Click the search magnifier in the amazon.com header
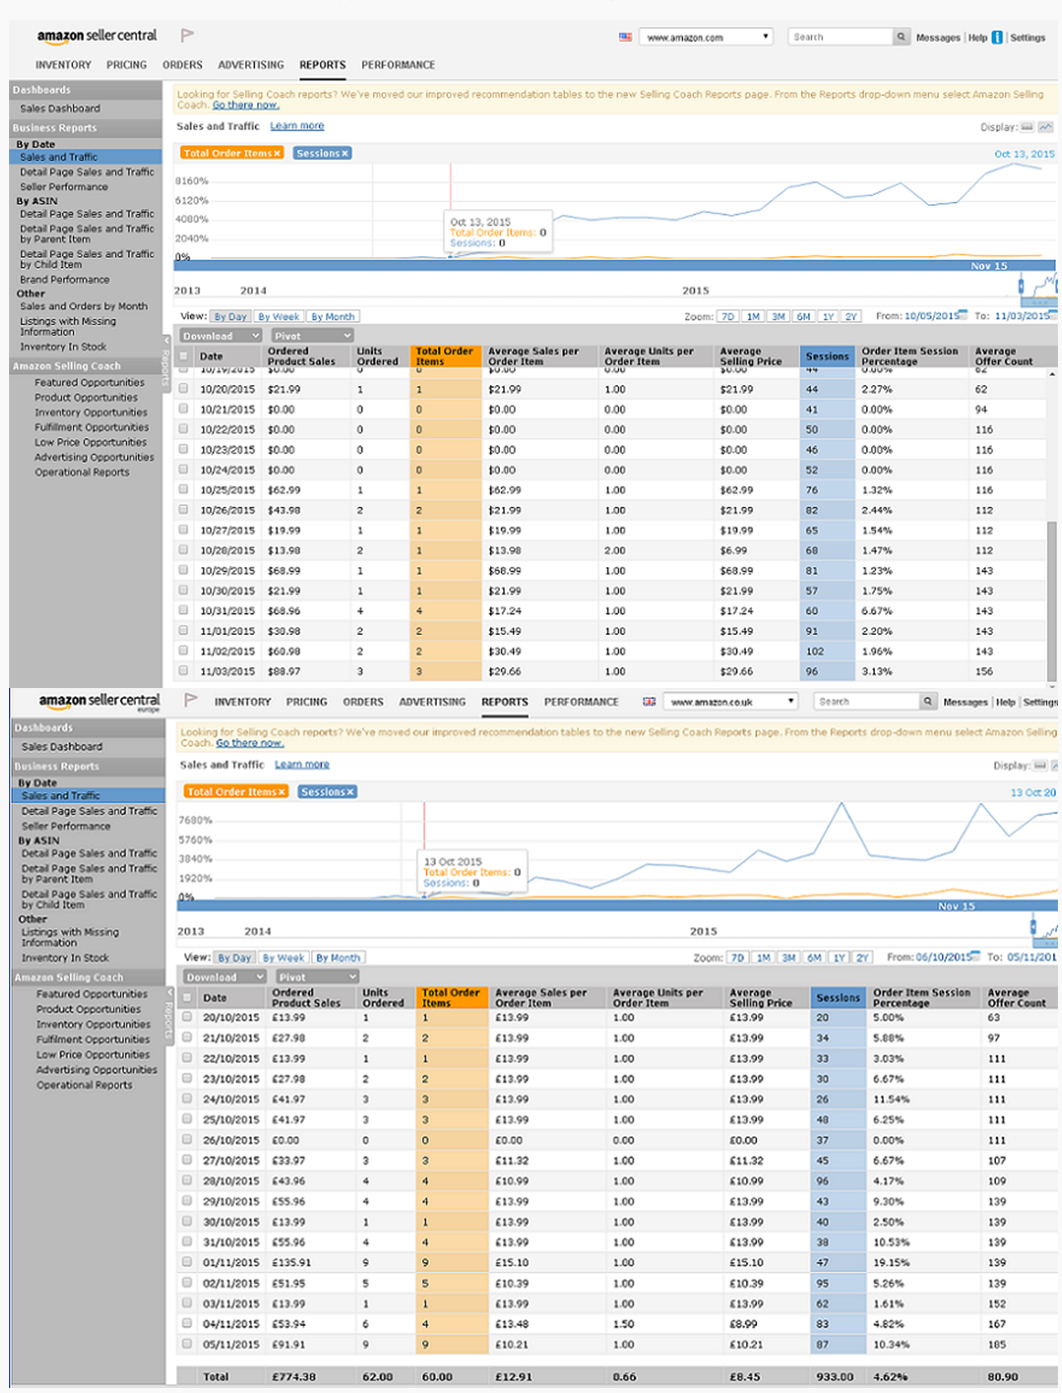Viewport: 1062px width, 1393px height. [901, 37]
